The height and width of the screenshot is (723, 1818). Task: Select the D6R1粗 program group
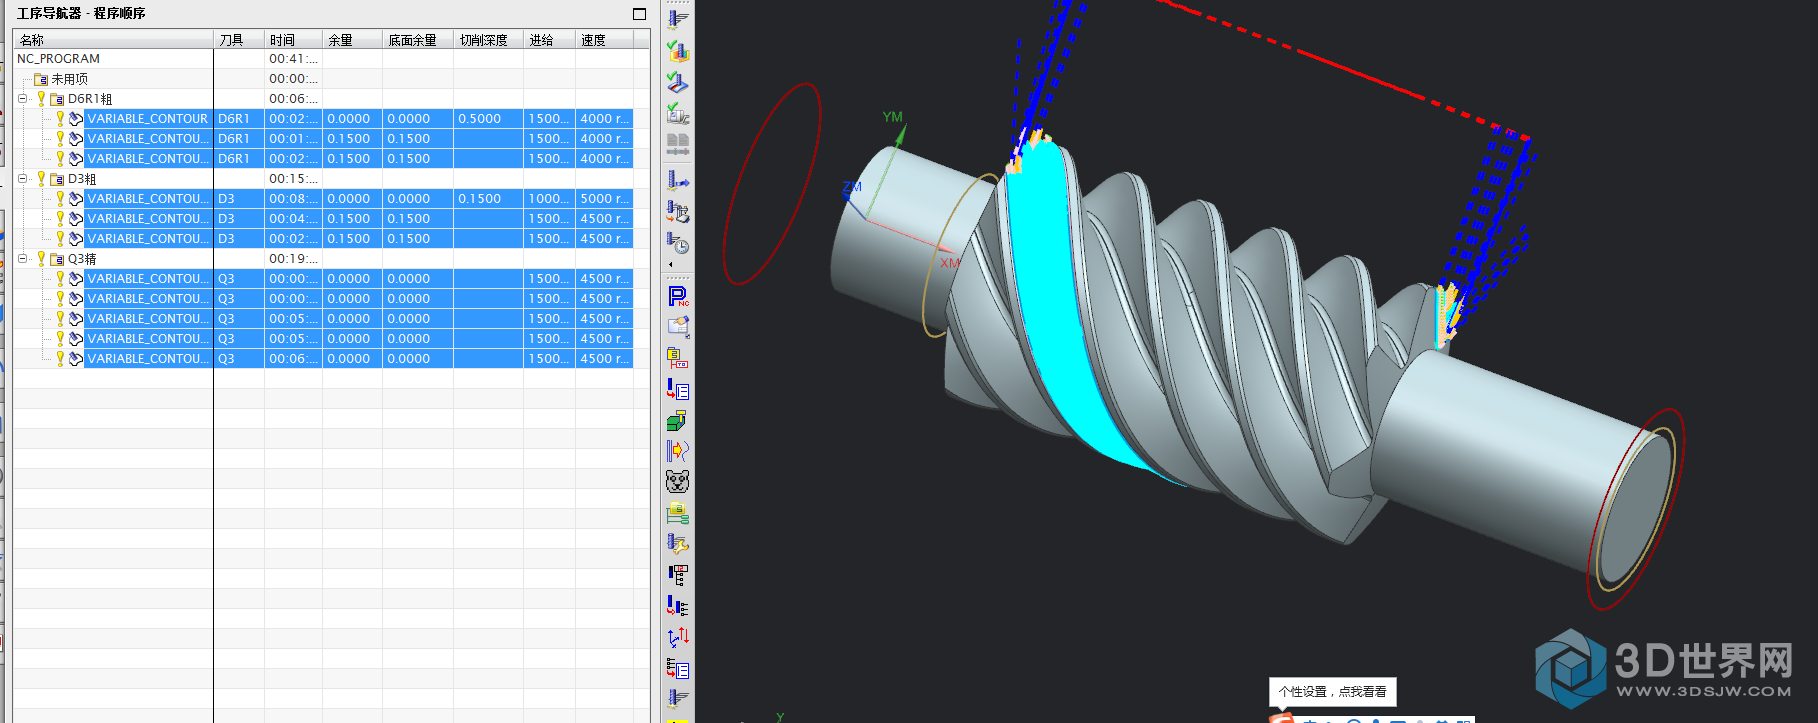point(90,99)
